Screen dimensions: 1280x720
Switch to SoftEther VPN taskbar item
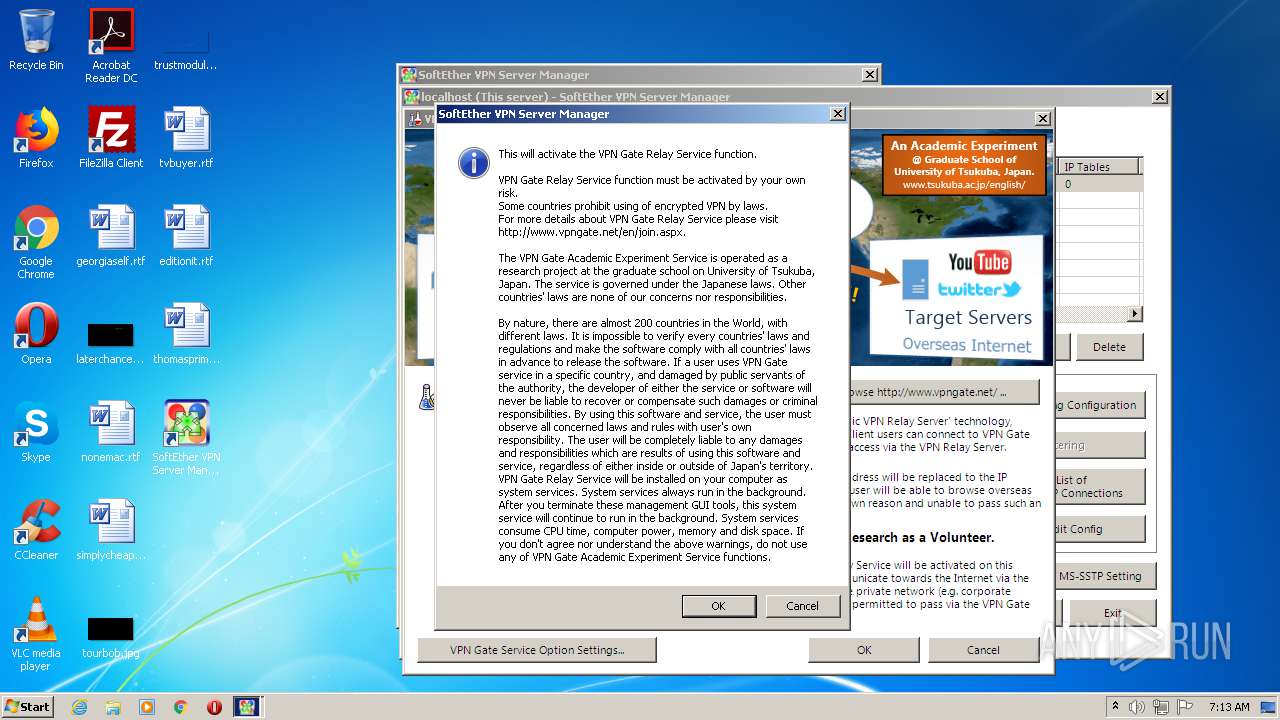coord(247,707)
